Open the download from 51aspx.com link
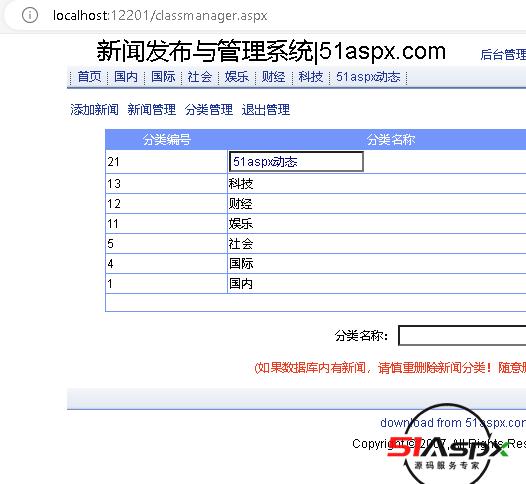The height and width of the screenshot is (484, 526). pyautogui.click(x=453, y=423)
